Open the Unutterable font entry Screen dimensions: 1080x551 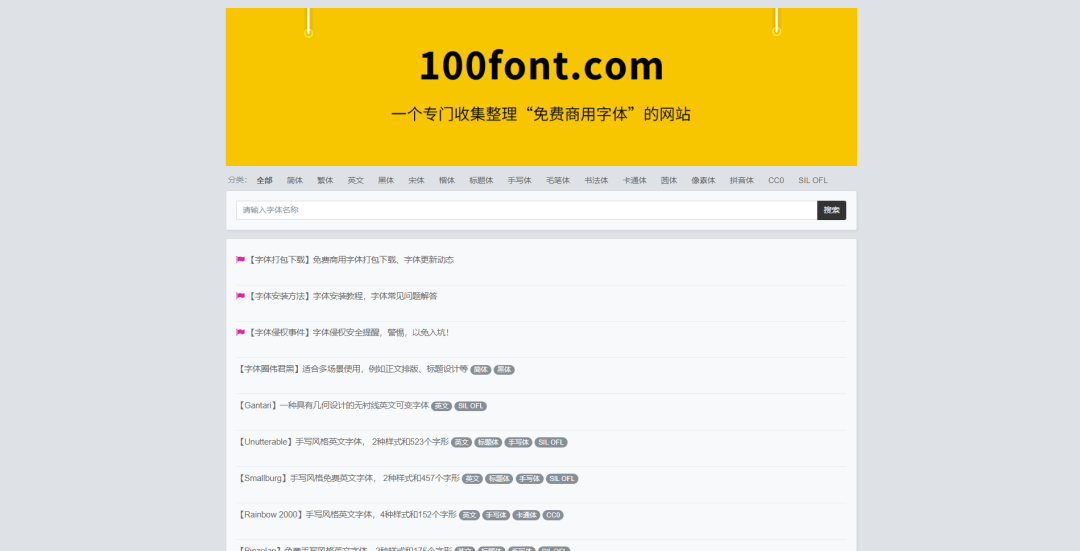point(343,442)
